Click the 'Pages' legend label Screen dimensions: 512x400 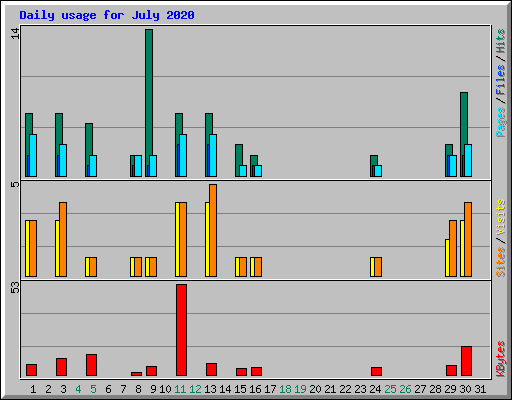point(500,122)
